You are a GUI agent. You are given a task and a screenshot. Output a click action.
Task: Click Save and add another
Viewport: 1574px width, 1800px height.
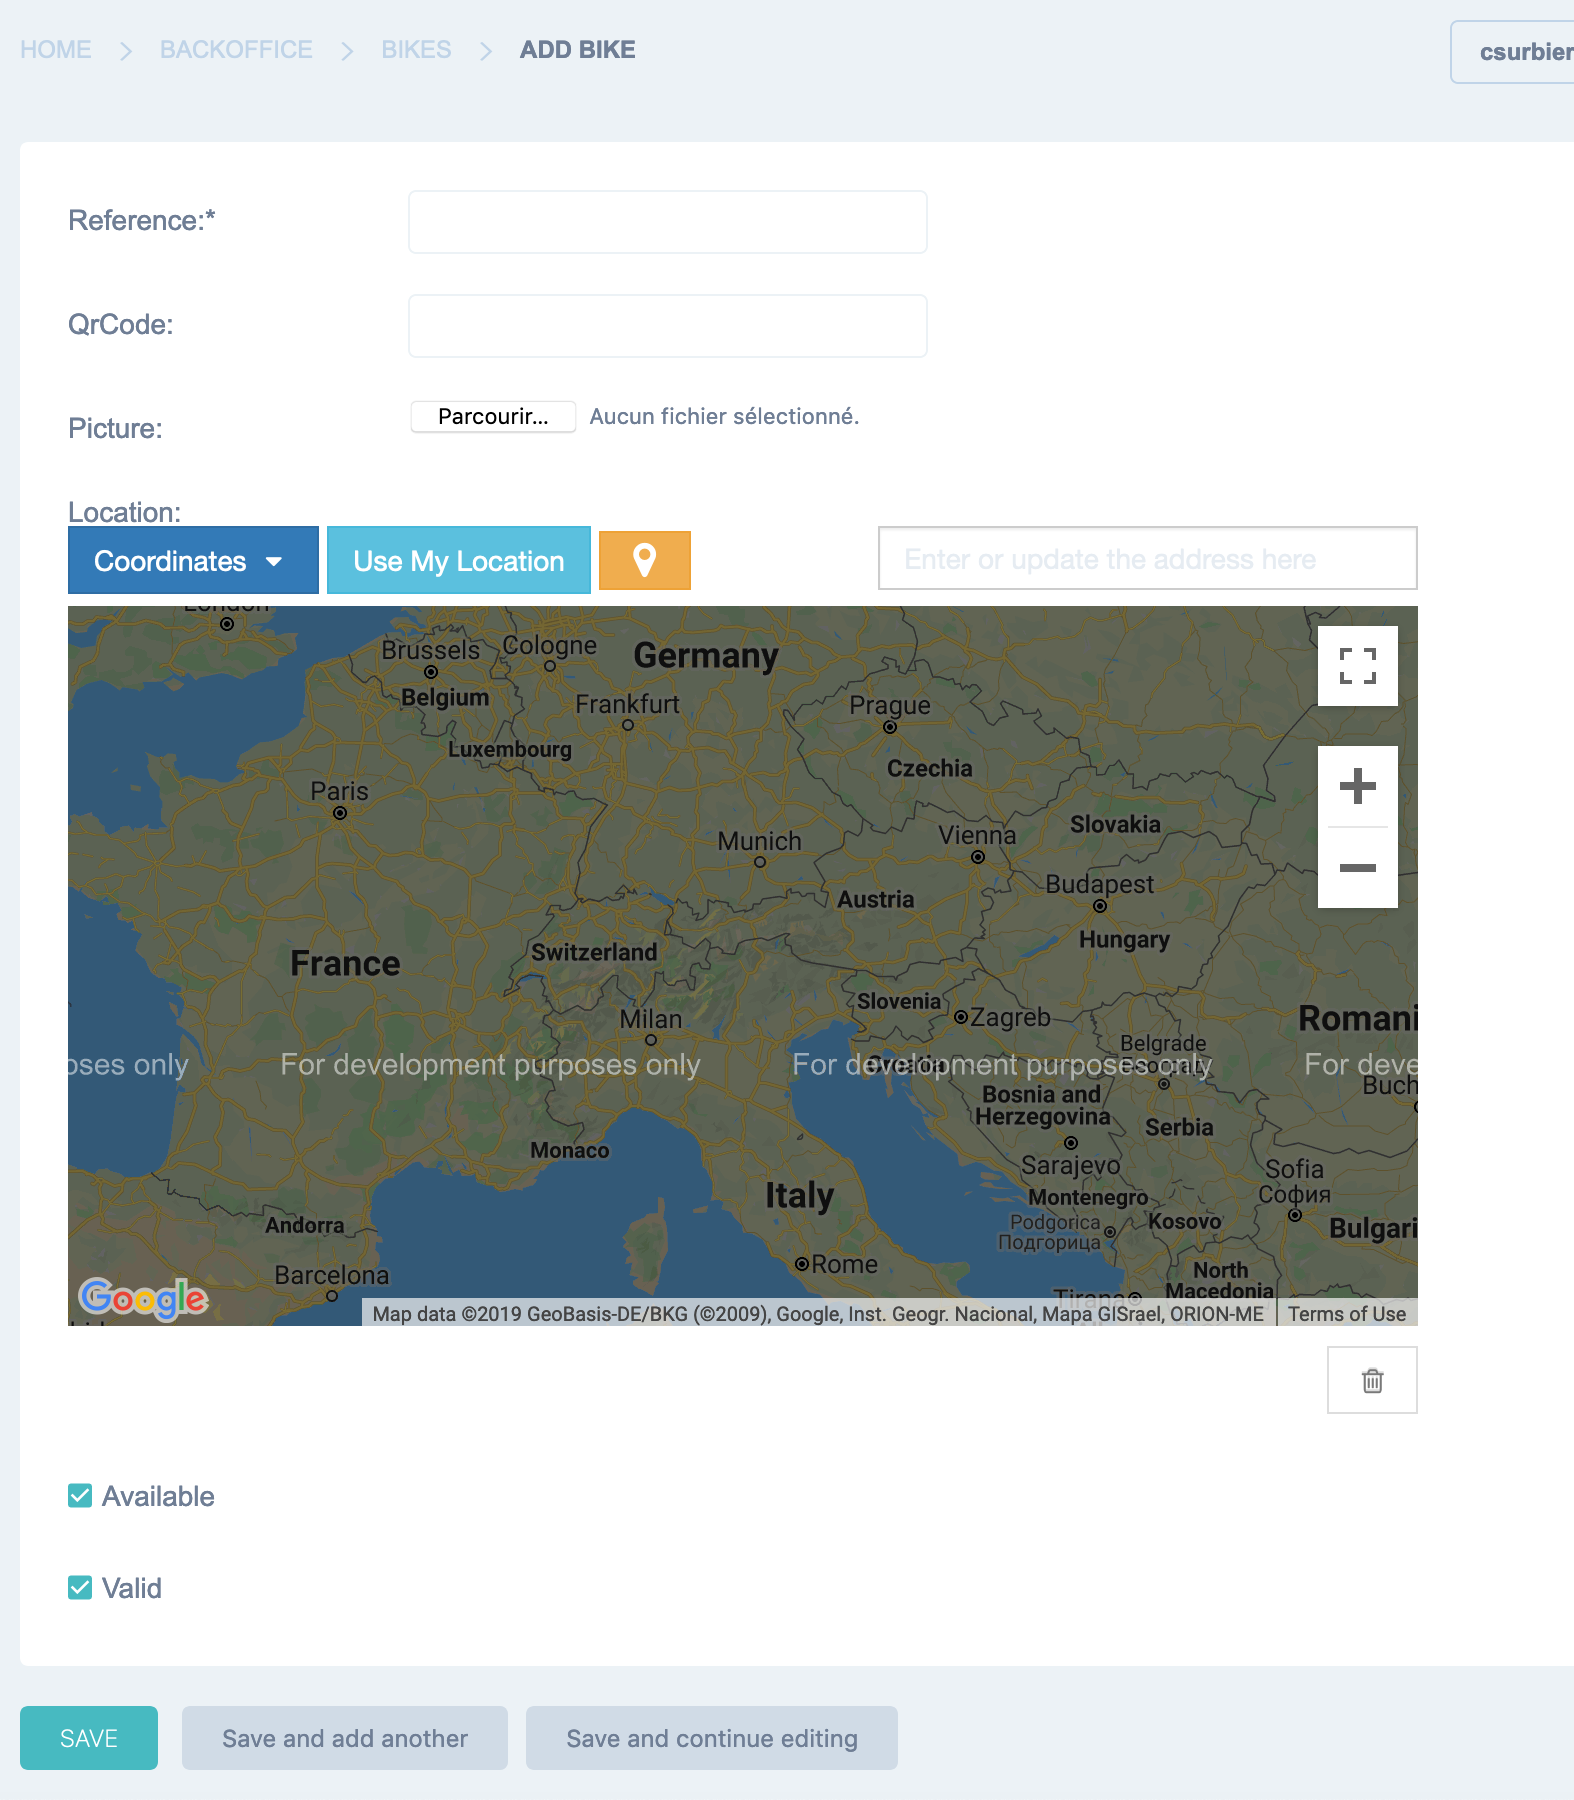(345, 1738)
